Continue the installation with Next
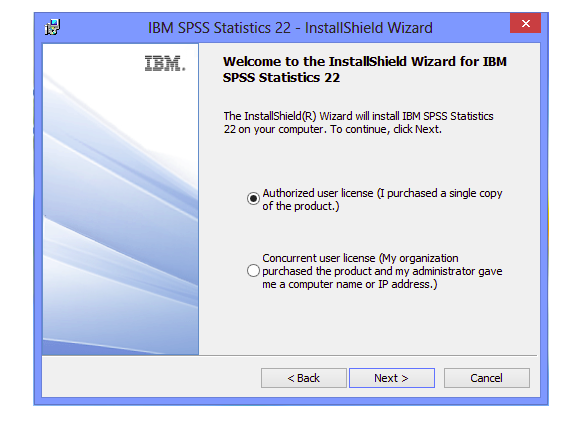 click(392, 378)
